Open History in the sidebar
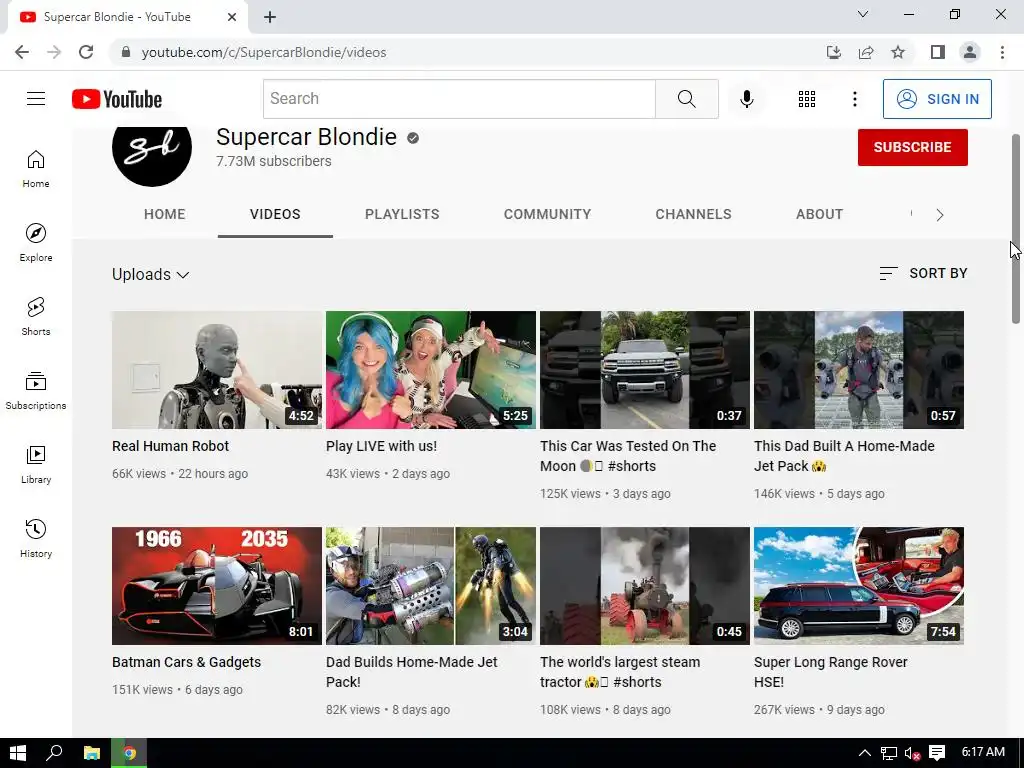 (x=36, y=538)
